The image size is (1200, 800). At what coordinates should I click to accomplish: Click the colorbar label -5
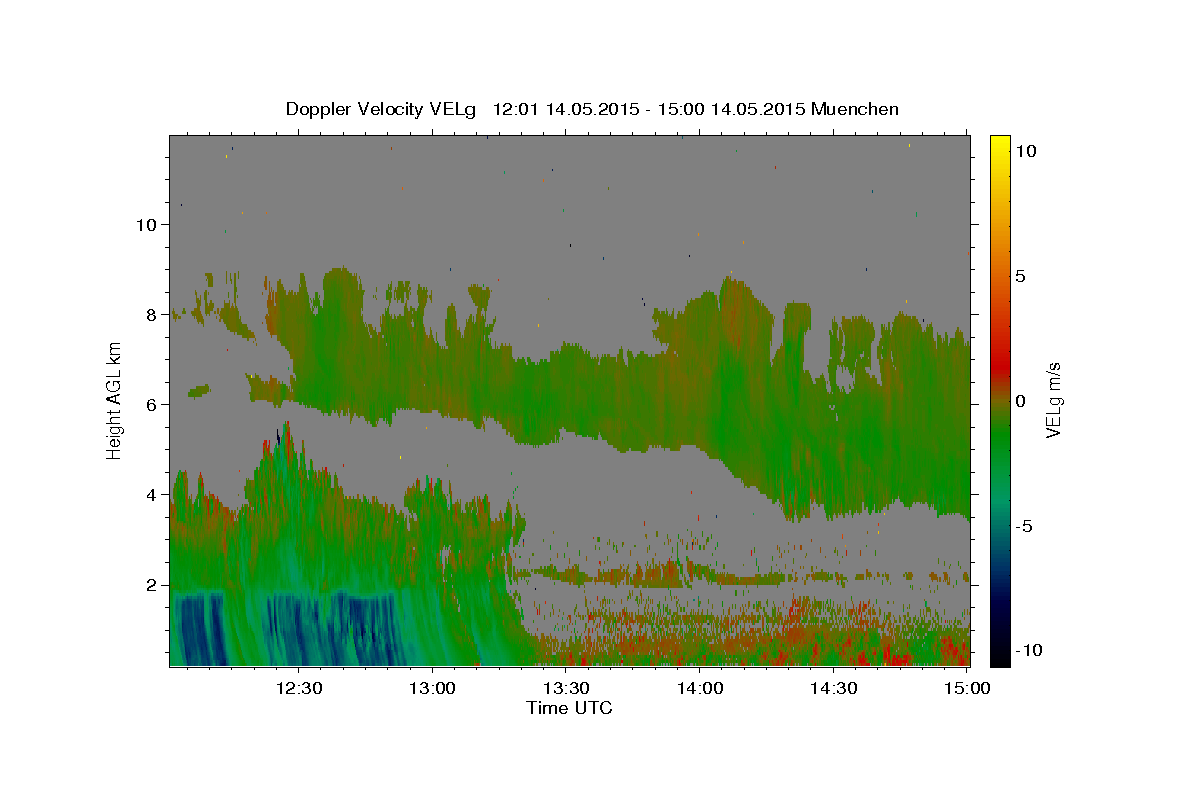[x=1024, y=526]
